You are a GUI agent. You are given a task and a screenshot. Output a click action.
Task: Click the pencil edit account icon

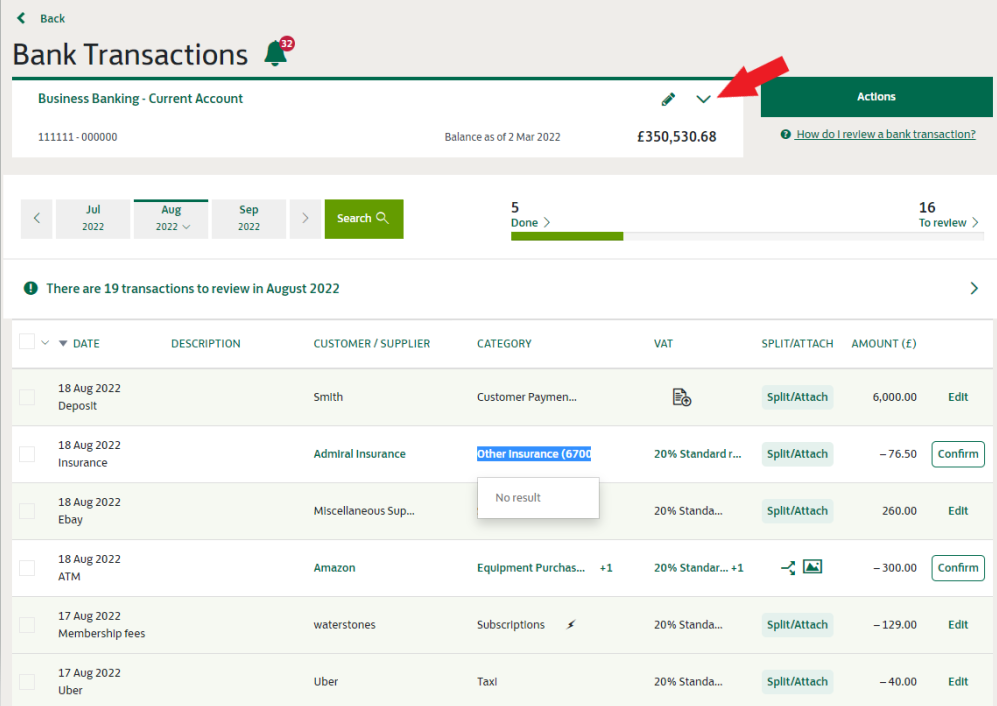668,99
